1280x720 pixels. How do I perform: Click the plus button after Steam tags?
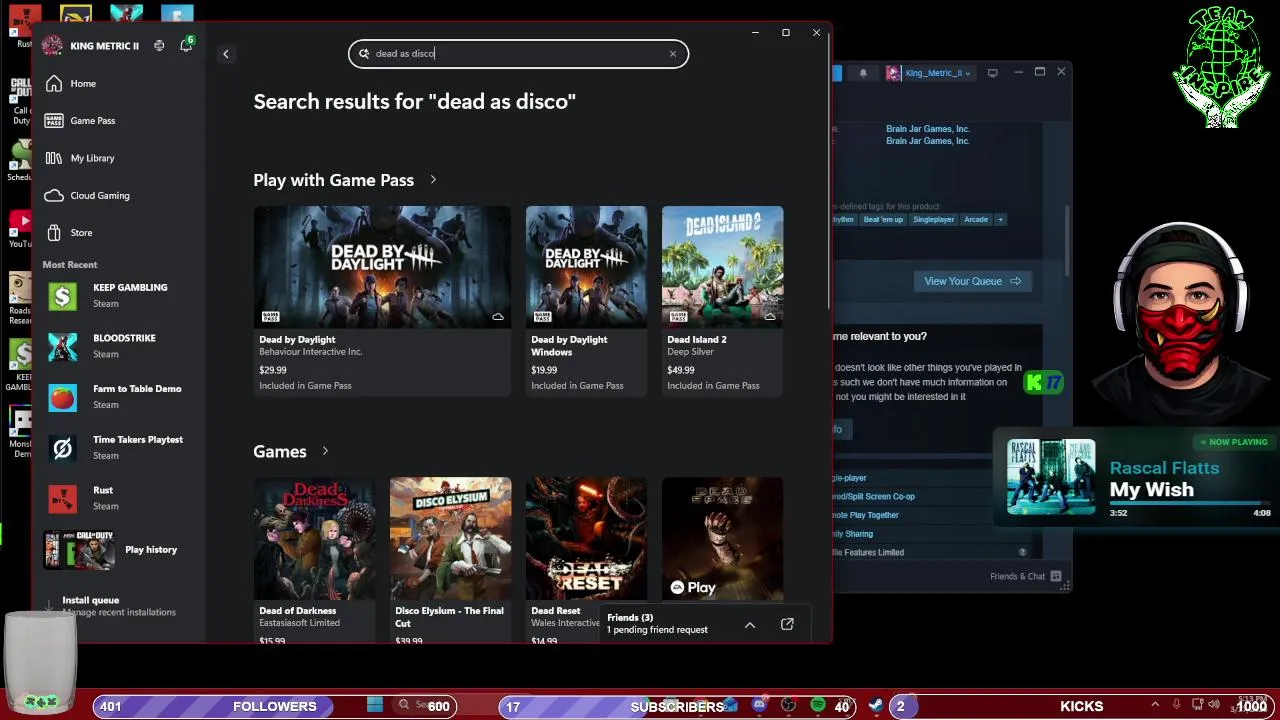1000,220
